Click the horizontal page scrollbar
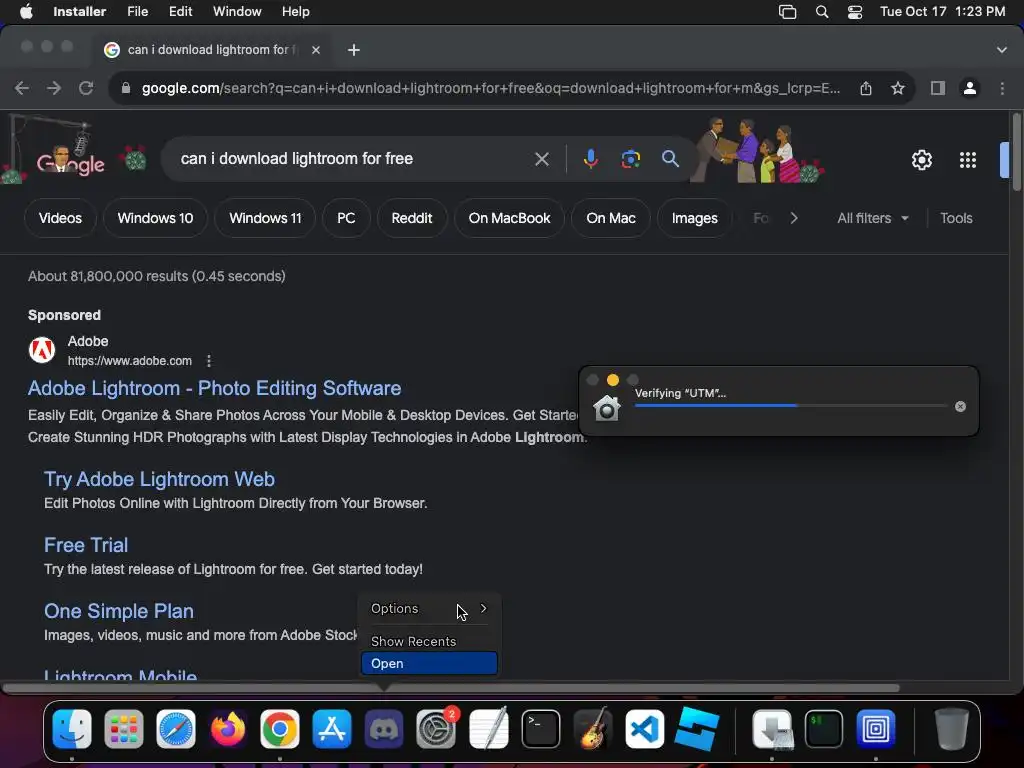The height and width of the screenshot is (768, 1024). pos(451,688)
